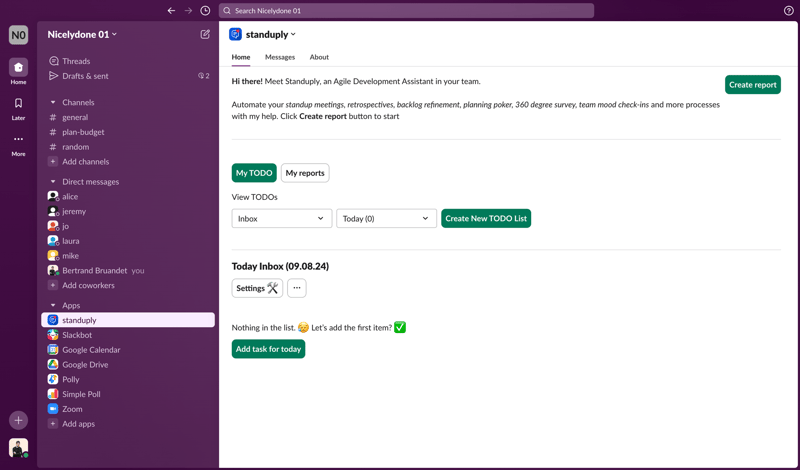Switch to the Home tab
Viewport: 800px width, 470px height.
[x=241, y=57]
